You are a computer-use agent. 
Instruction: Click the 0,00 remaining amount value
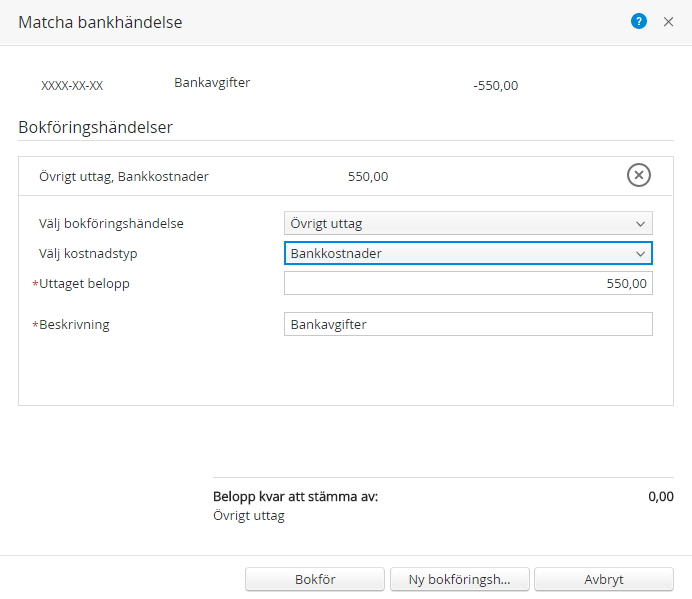pyautogui.click(x=661, y=497)
